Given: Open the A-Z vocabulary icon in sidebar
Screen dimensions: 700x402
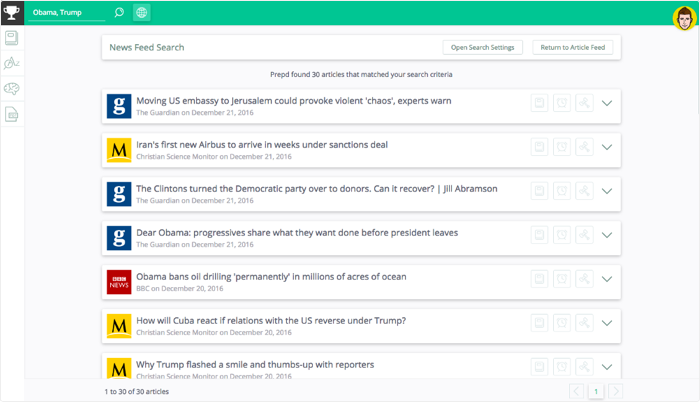Looking at the screenshot, I should (12, 63).
